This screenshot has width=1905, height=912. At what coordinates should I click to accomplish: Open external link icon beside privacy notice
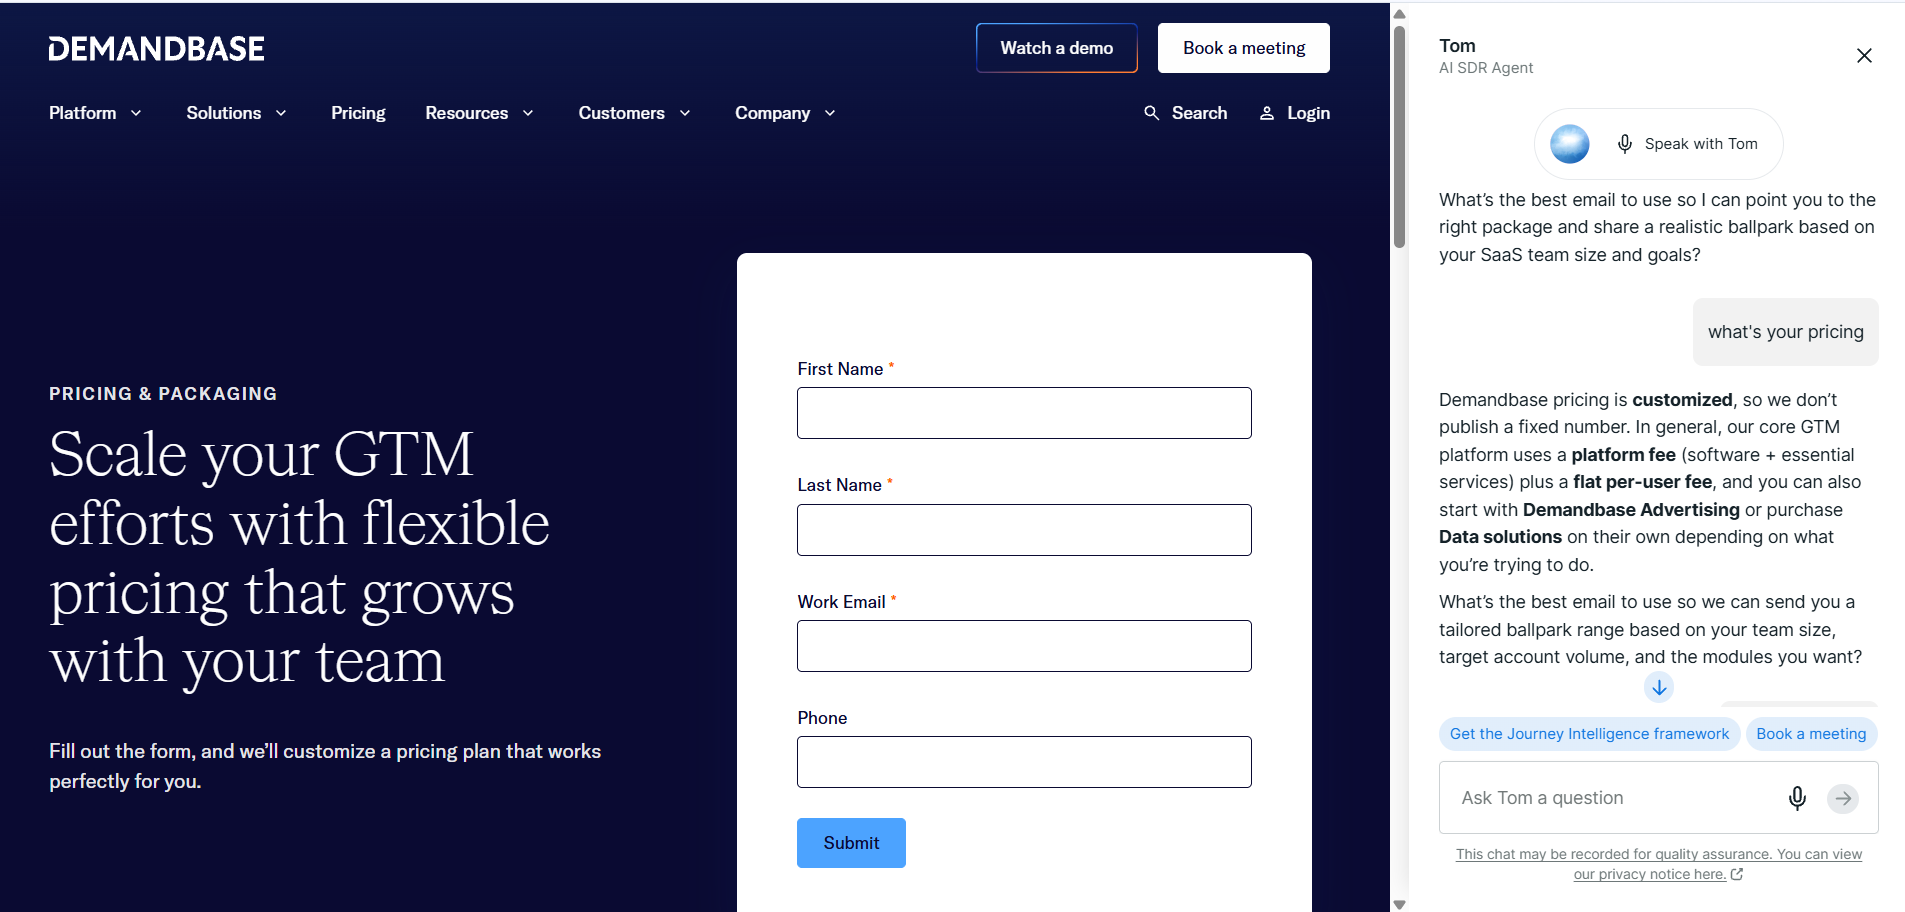[x=1737, y=874]
